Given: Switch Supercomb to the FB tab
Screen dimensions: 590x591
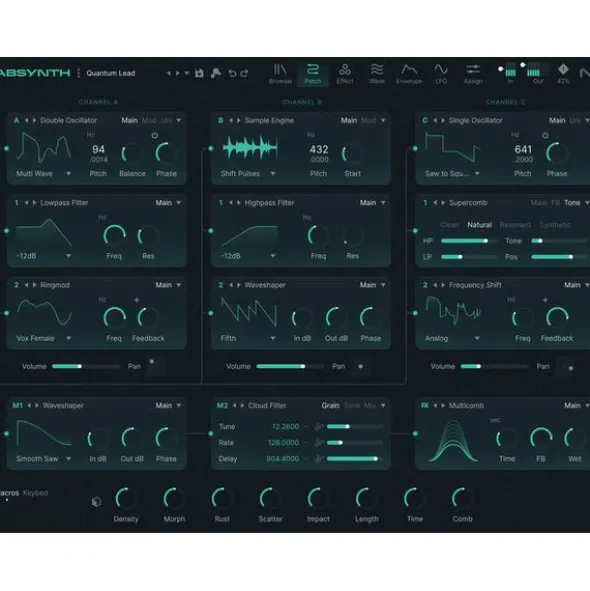Looking at the screenshot, I should click(x=555, y=203).
